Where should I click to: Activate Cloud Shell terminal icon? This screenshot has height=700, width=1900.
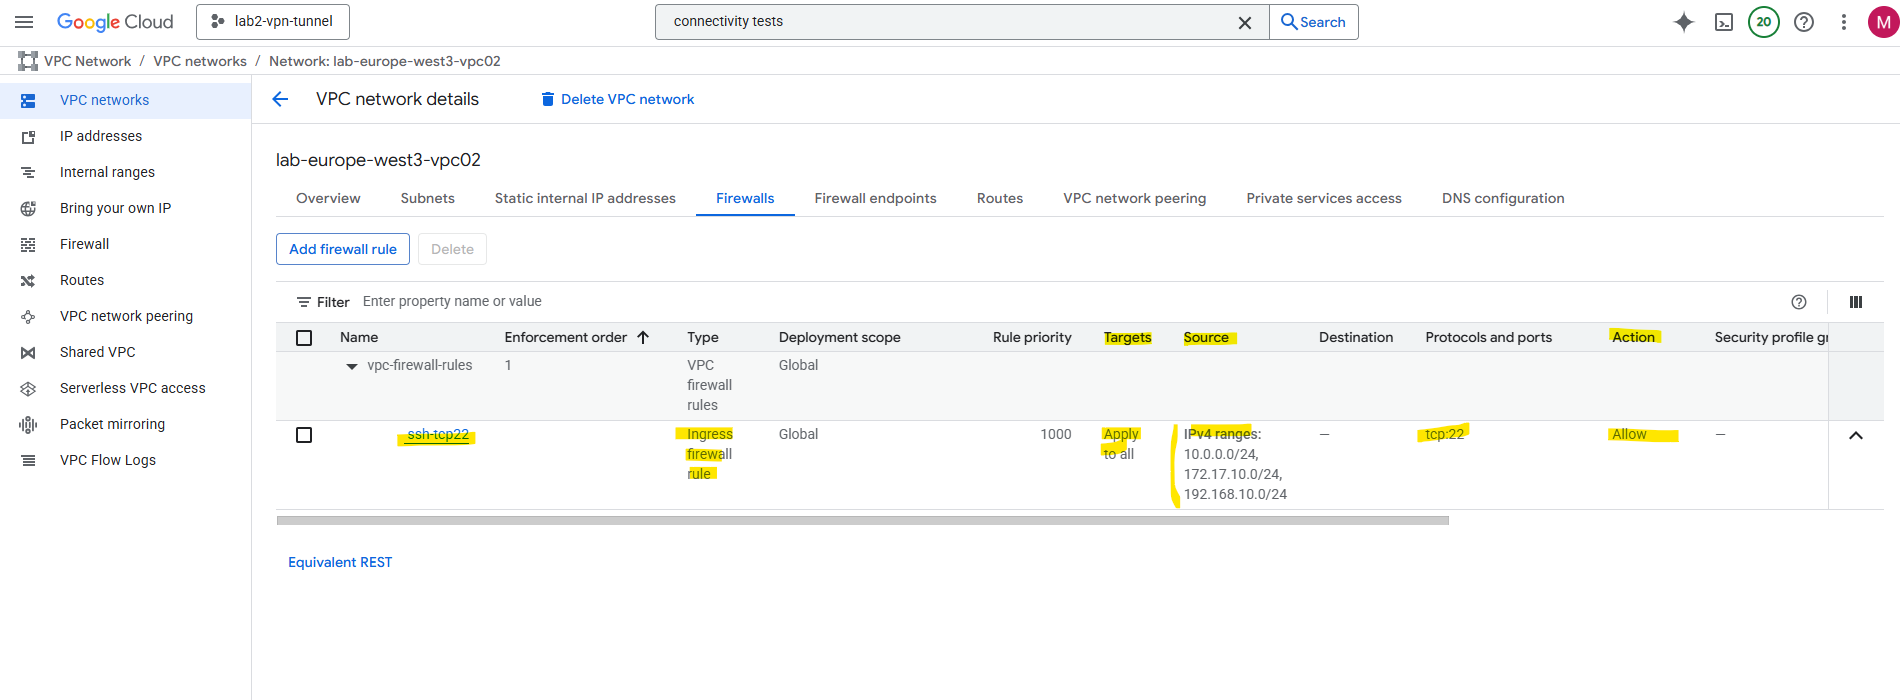tap(1724, 22)
